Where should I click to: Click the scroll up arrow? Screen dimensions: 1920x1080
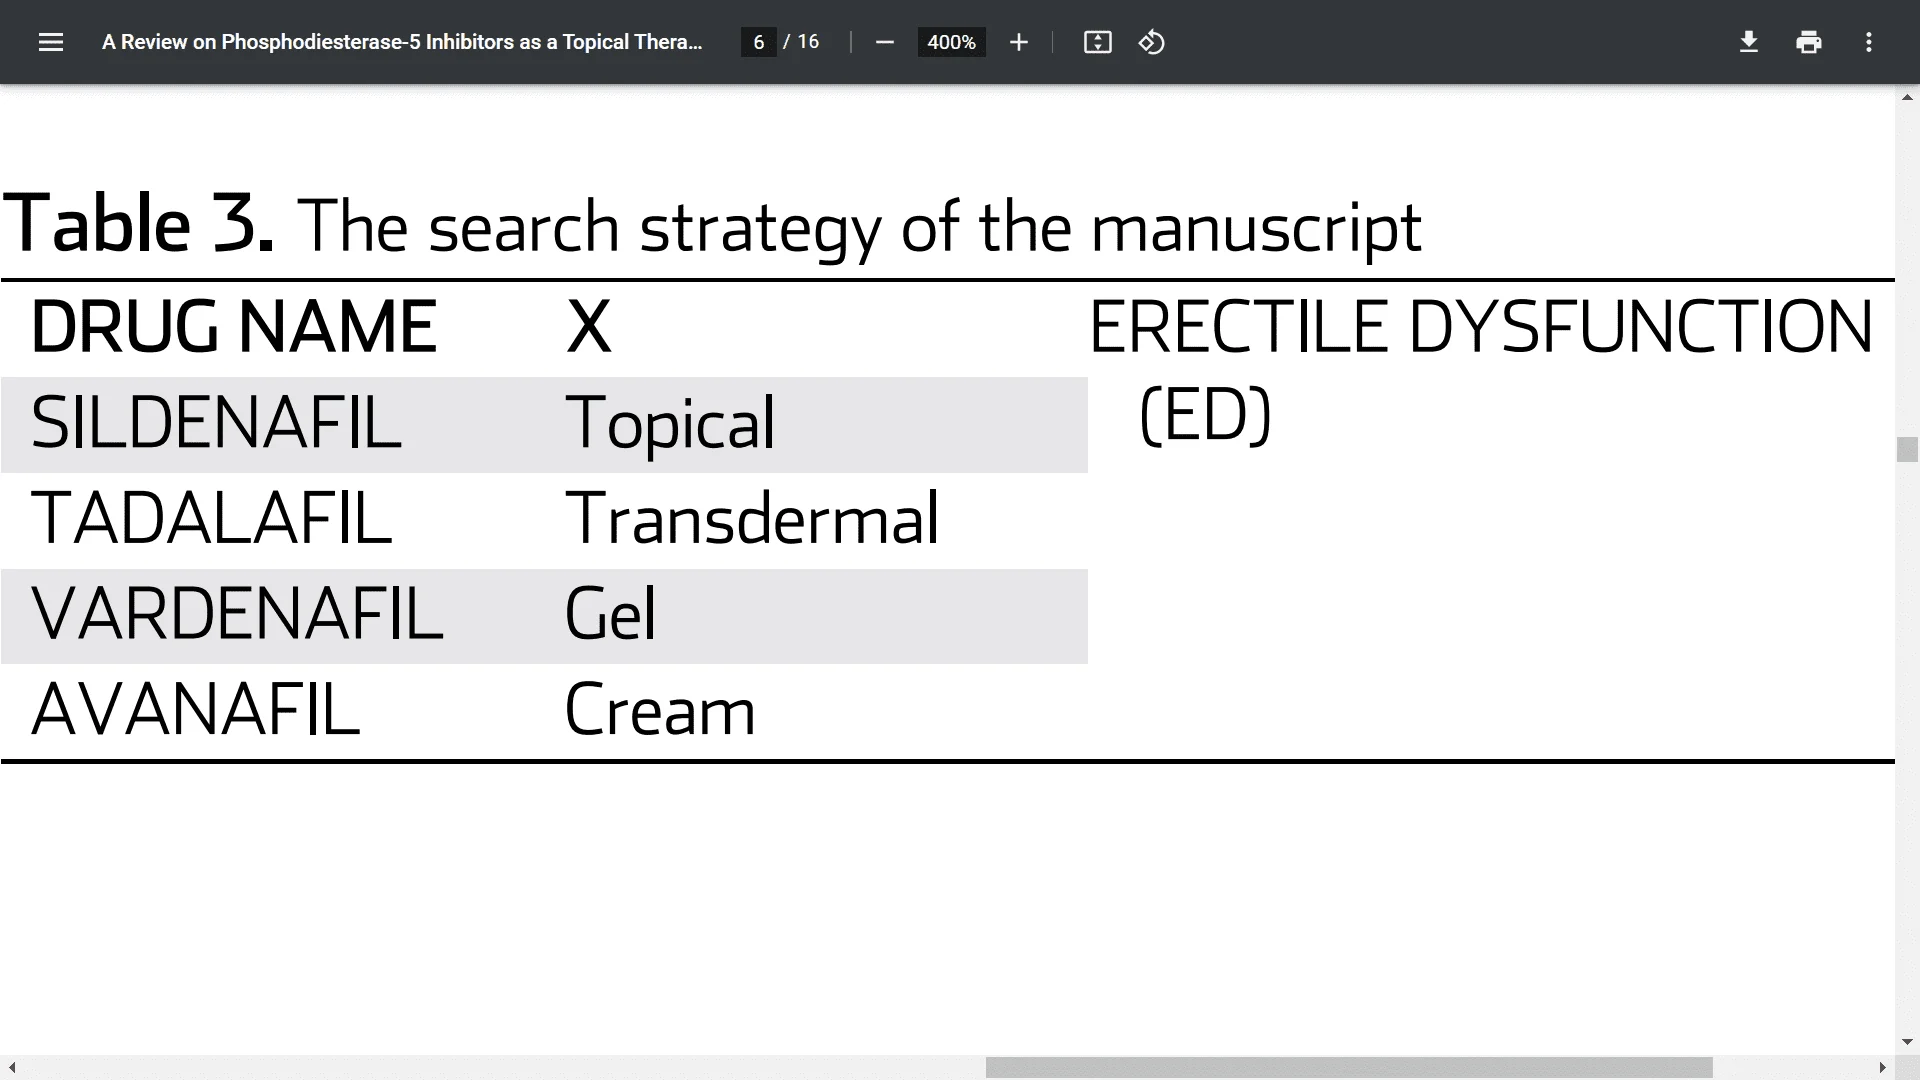point(1907,97)
